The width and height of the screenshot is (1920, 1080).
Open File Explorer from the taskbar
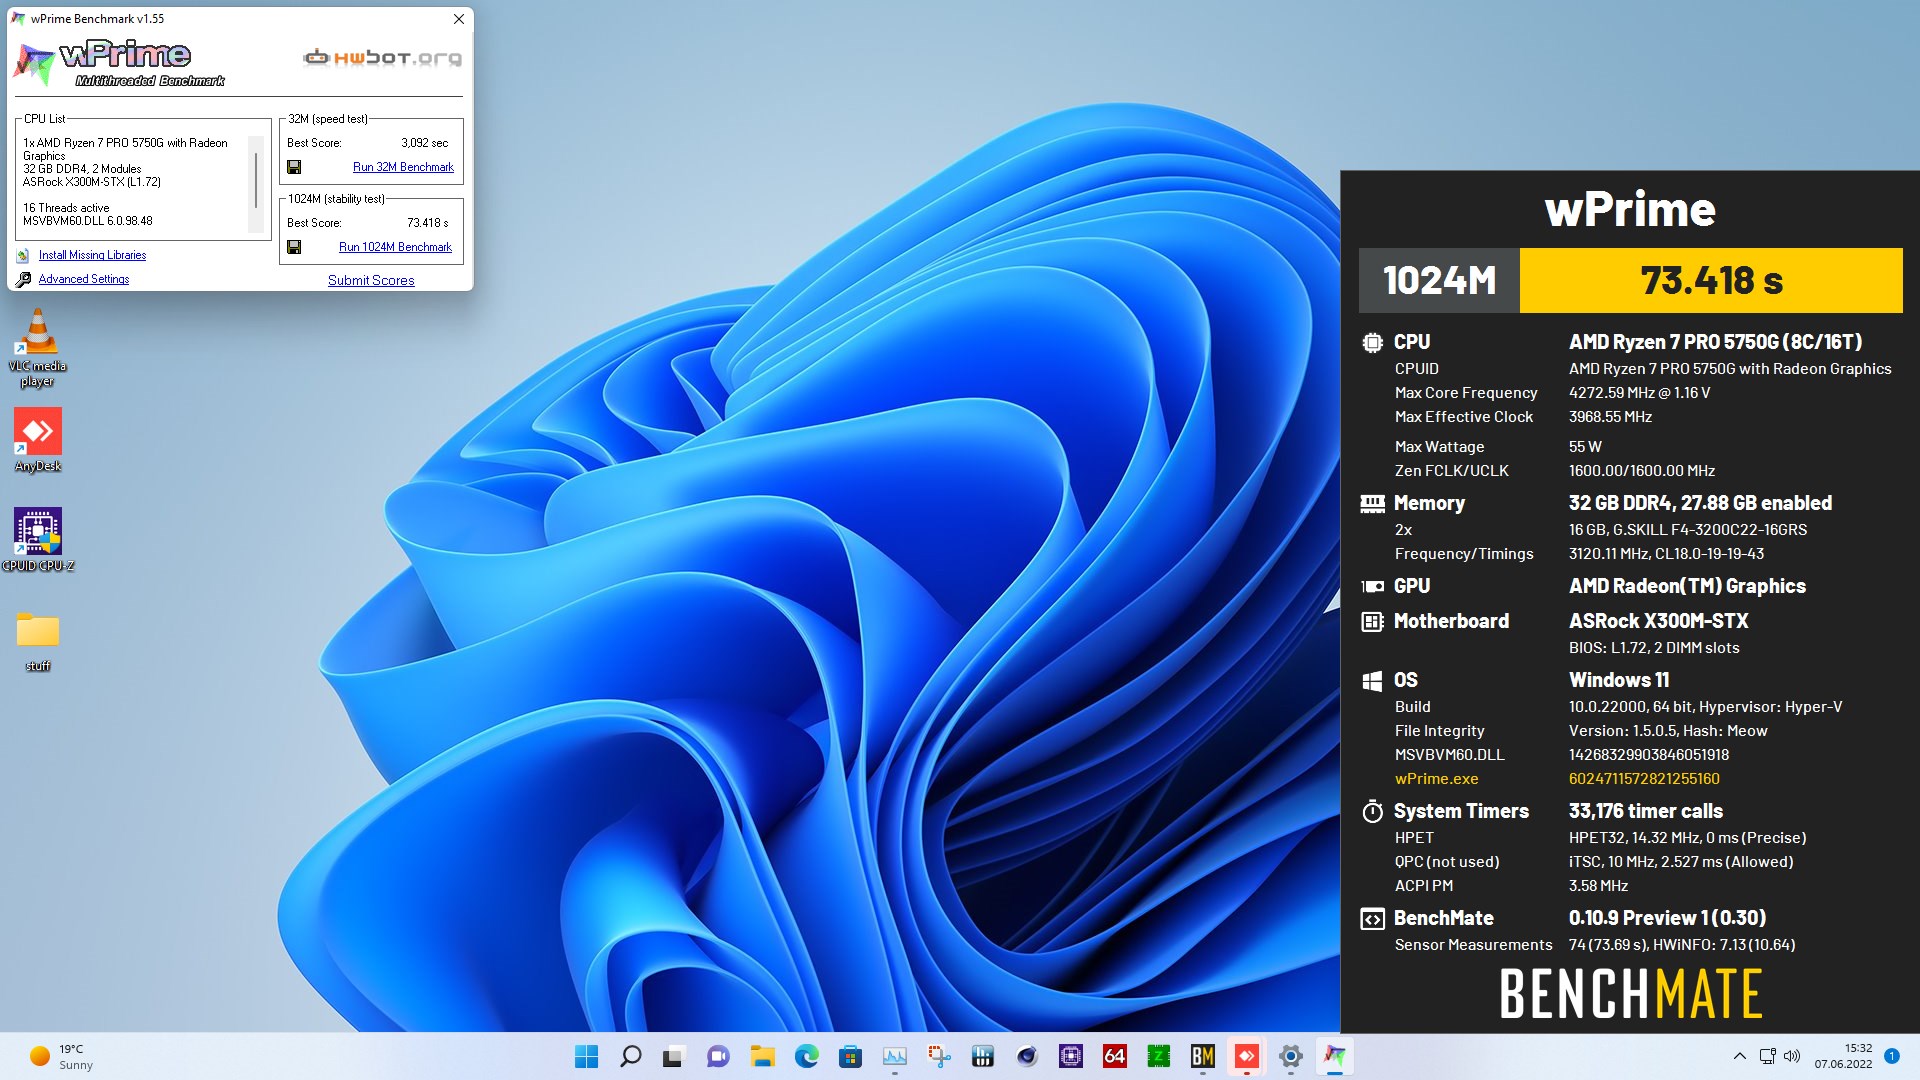(x=762, y=1056)
